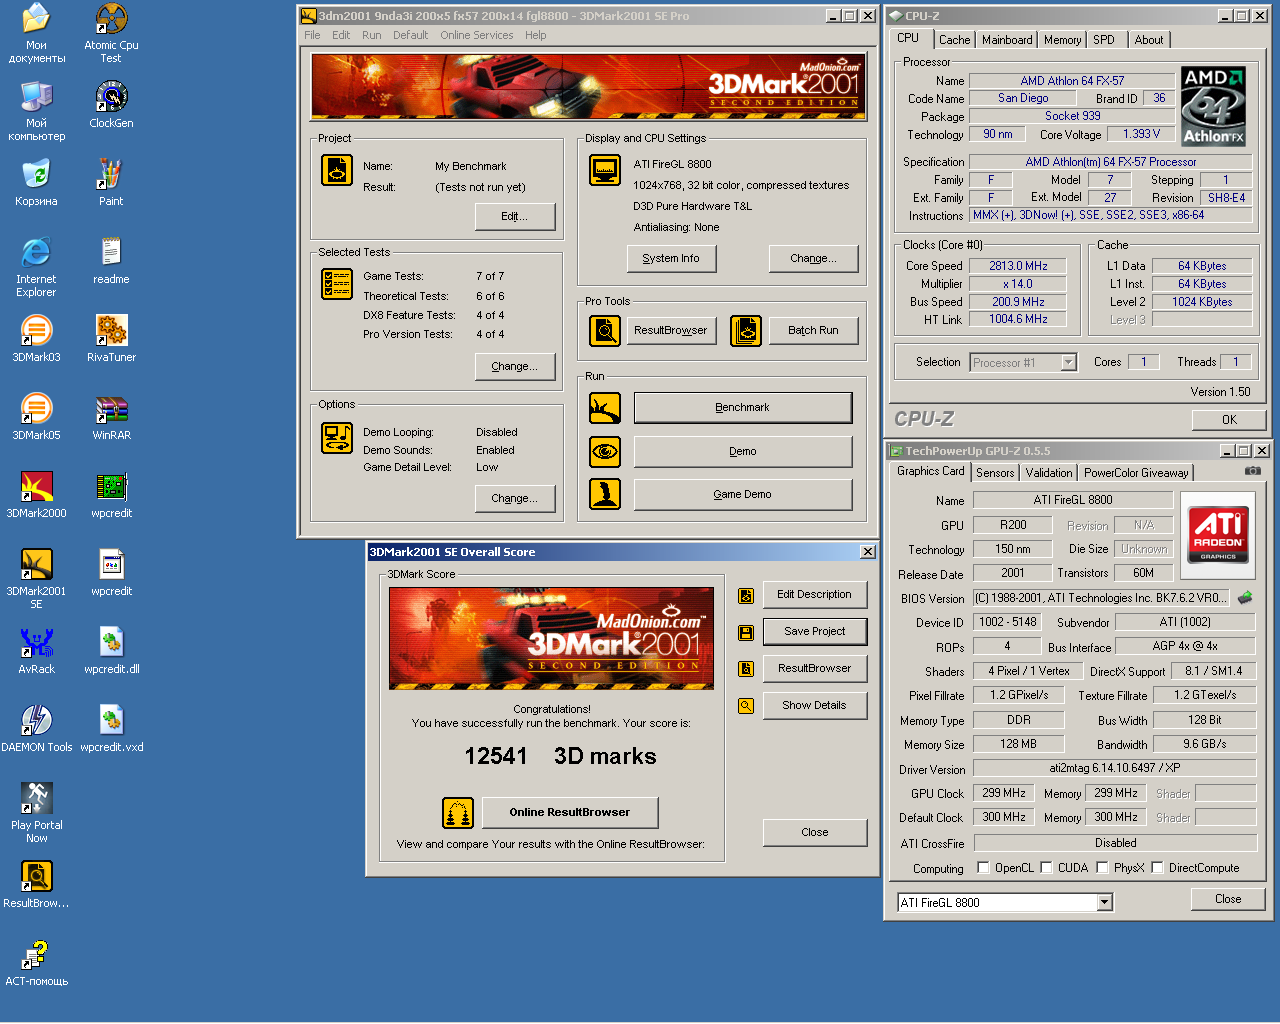Screen dimensions: 1280x1024
Task: Click the BIOS Version text field
Action: pos(1100,598)
